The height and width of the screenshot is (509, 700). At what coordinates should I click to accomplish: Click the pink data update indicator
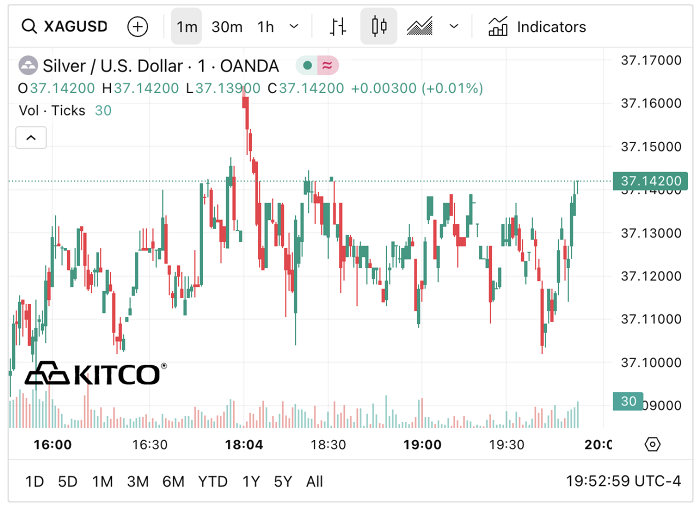[x=328, y=66]
